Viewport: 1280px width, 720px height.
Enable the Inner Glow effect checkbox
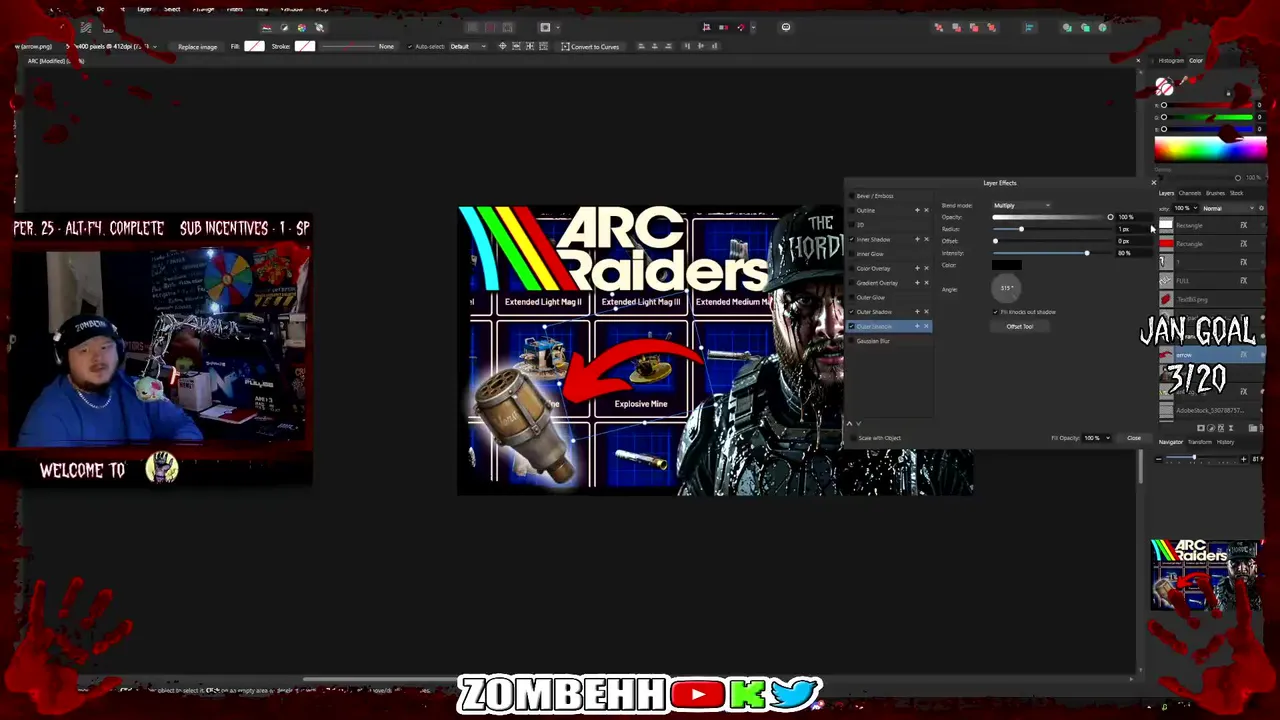point(851,254)
